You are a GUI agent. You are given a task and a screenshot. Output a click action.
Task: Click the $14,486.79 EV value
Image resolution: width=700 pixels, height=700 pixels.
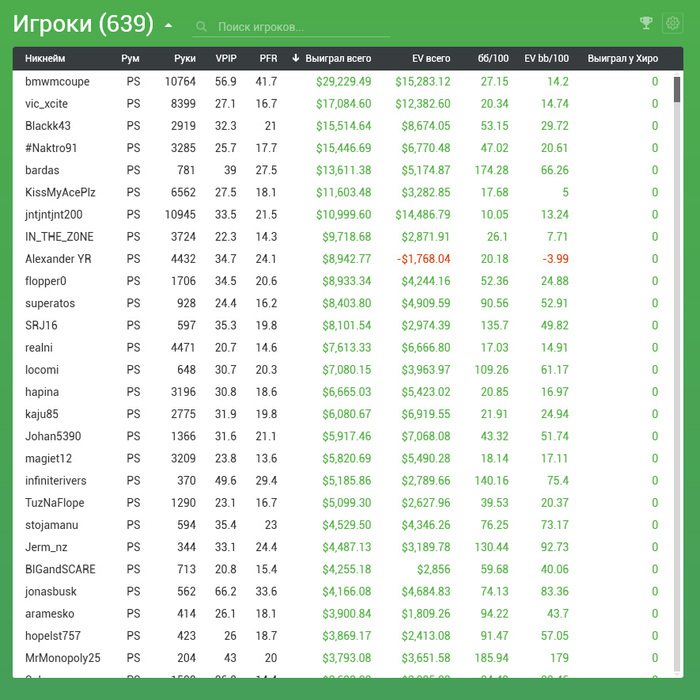coord(422,215)
